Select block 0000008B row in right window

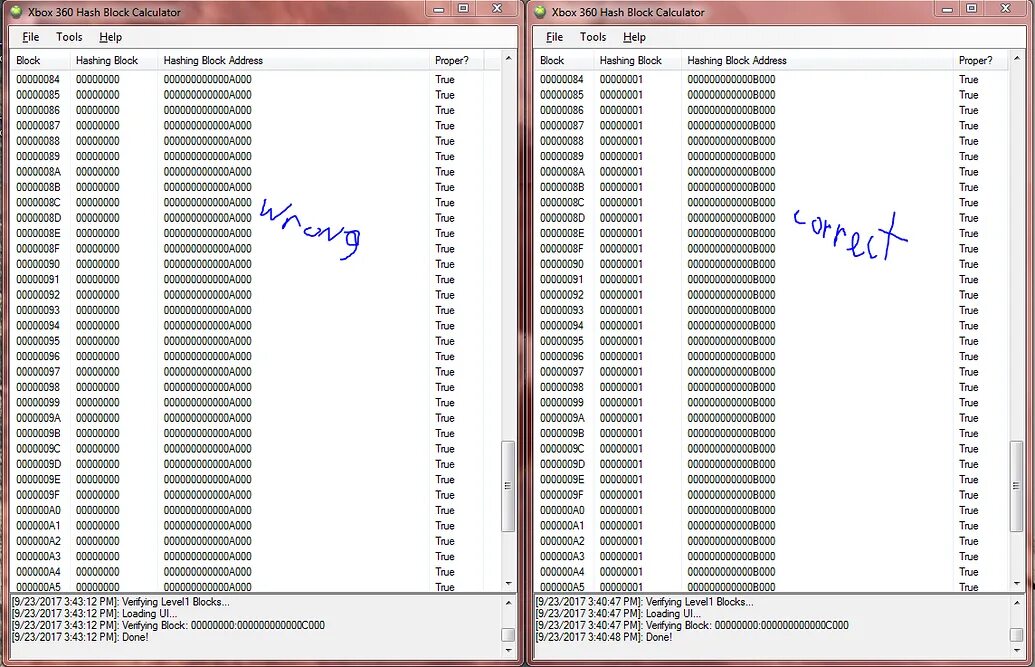pos(772,187)
